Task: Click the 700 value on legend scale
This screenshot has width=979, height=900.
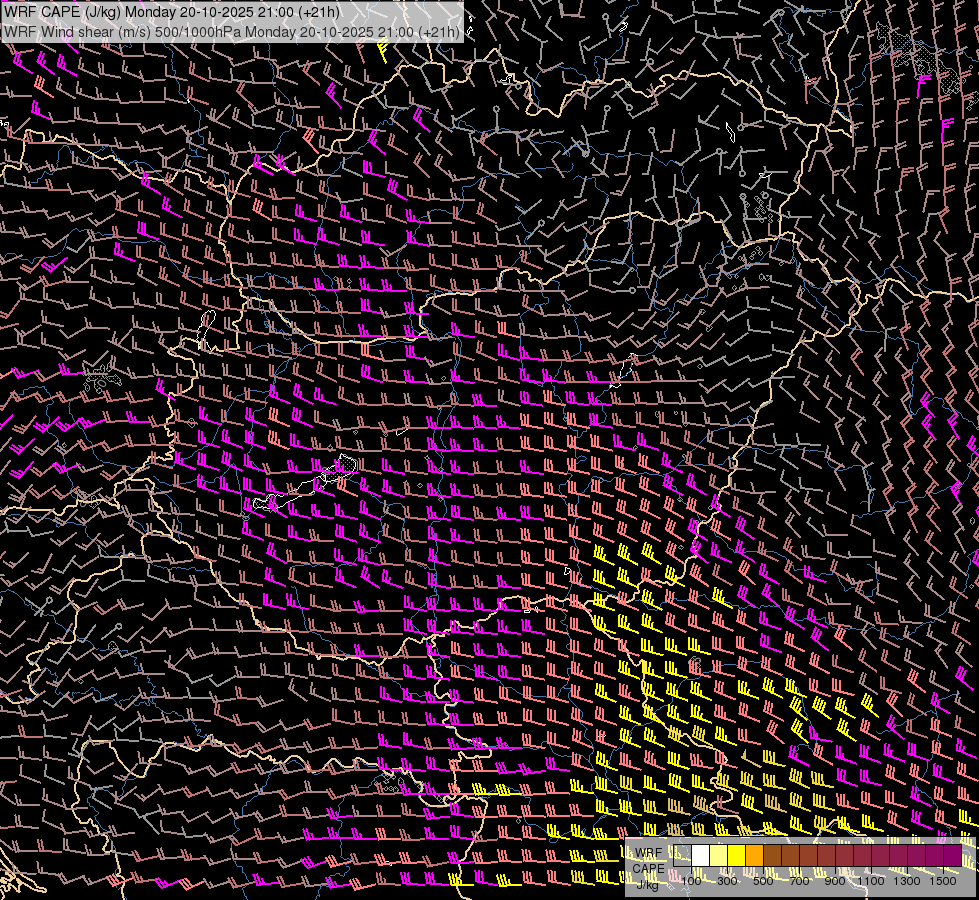Action: tap(799, 881)
